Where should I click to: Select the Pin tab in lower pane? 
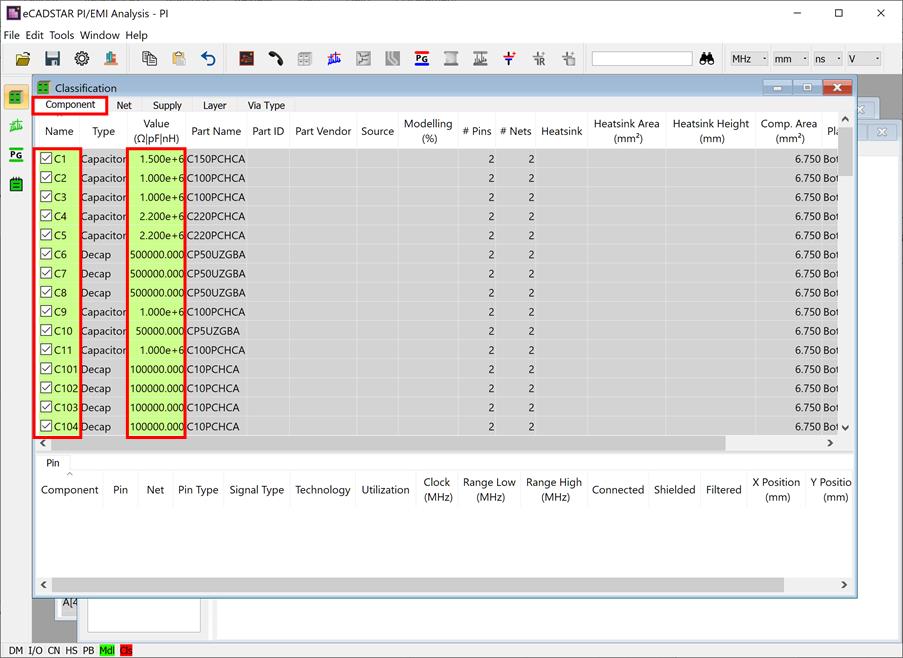coord(52,463)
